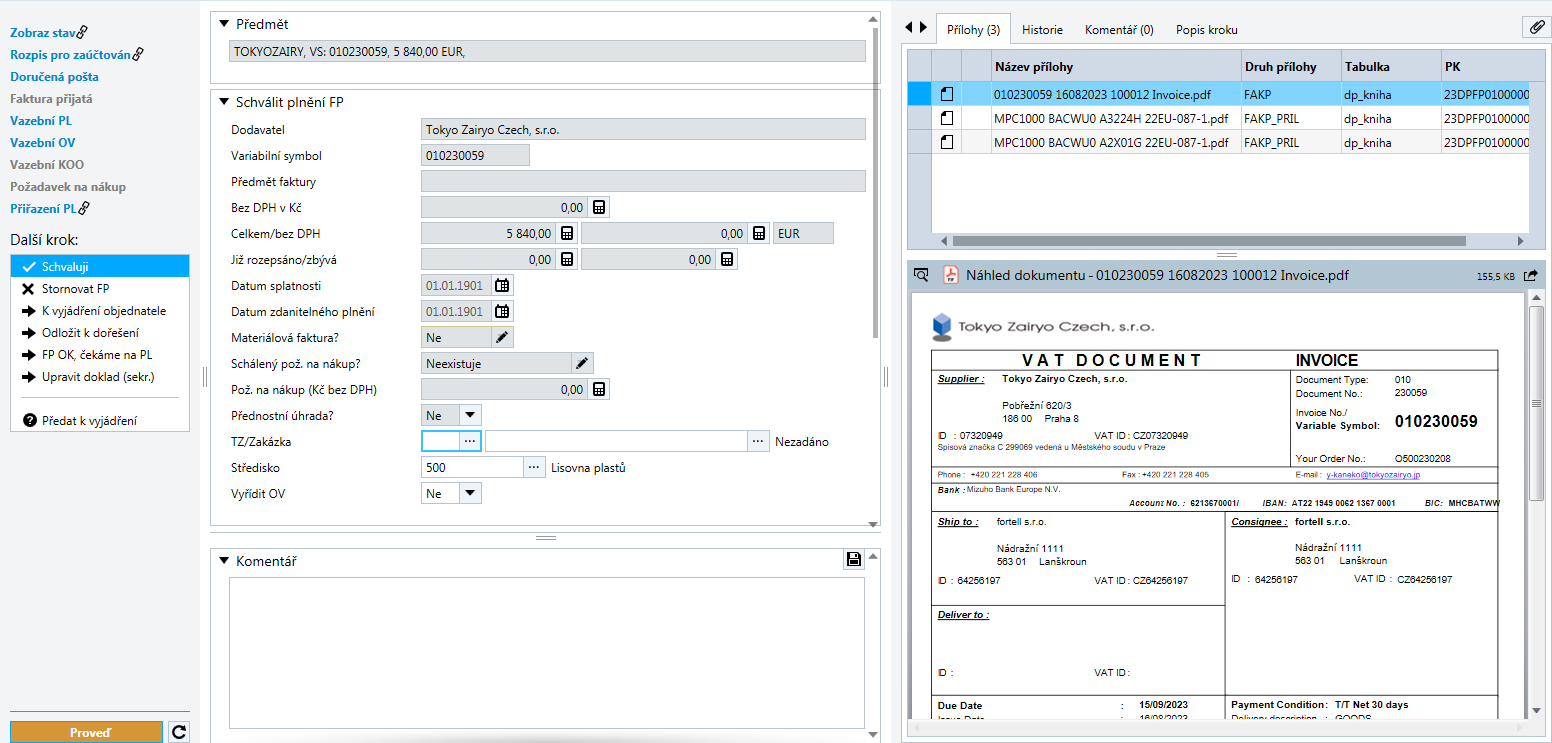1552x743 pixels.
Task: Edit Materiálová faktura pencil icon
Action: point(503,338)
